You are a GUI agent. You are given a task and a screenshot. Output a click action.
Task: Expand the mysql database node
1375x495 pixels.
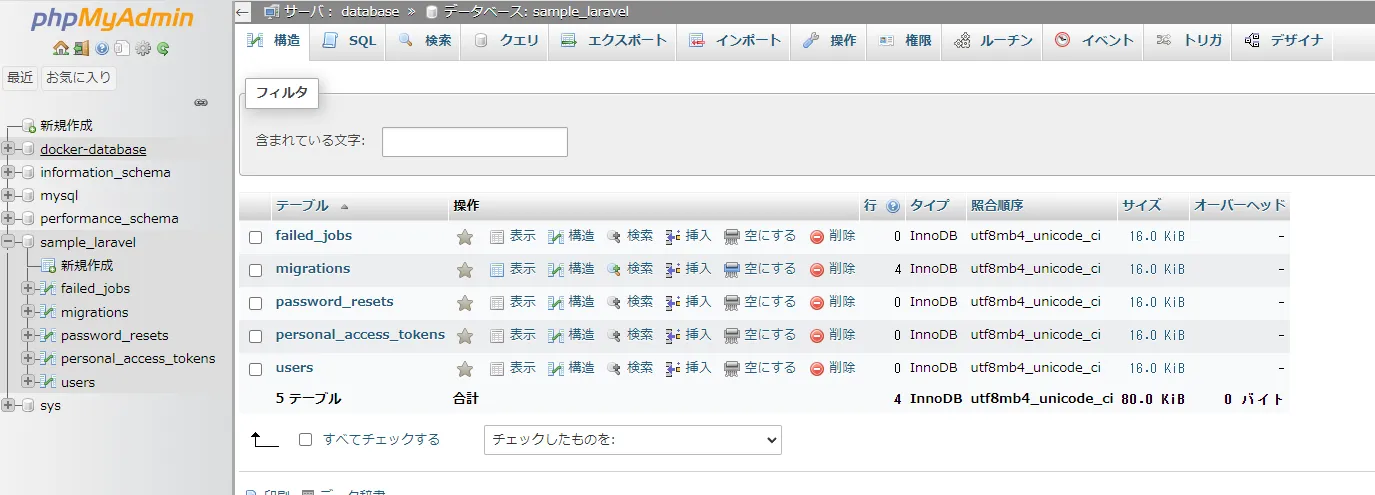9,195
